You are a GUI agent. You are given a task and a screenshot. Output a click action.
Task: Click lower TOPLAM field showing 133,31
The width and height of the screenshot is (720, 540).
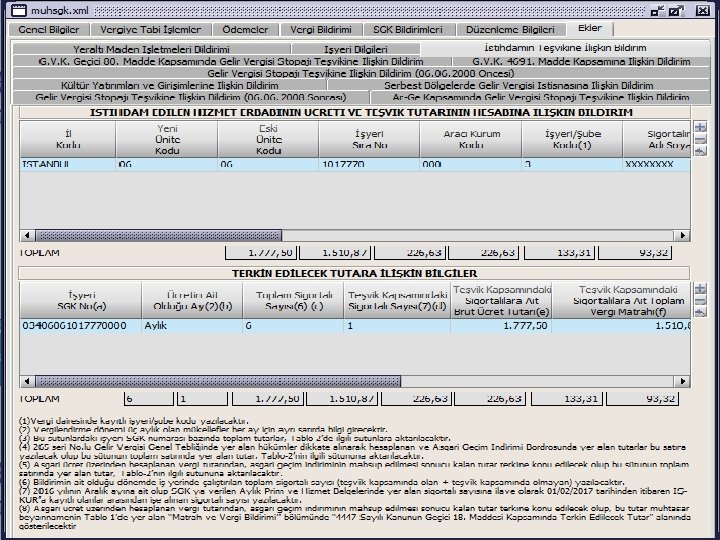click(x=567, y=399)
